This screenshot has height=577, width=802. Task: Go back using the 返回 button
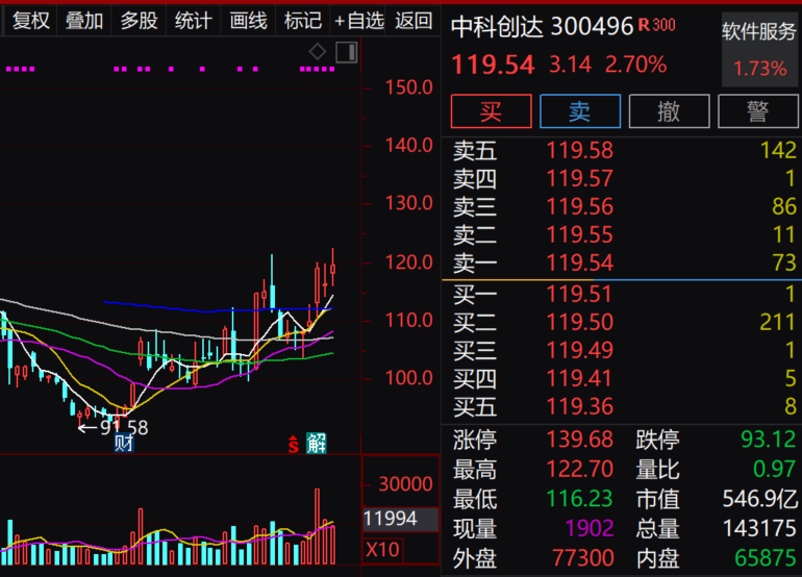414,21
